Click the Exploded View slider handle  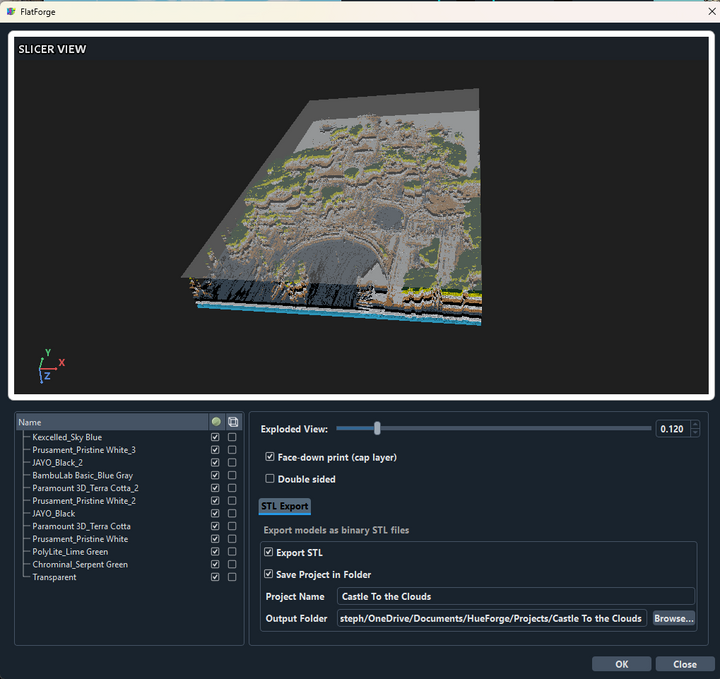[377, 428]
